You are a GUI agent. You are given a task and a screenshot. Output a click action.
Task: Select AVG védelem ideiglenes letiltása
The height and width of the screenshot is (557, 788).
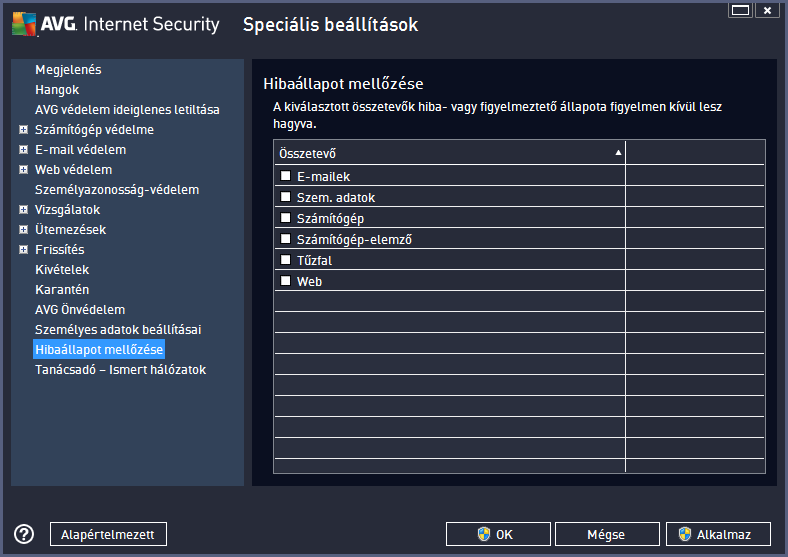click(127, 110)
